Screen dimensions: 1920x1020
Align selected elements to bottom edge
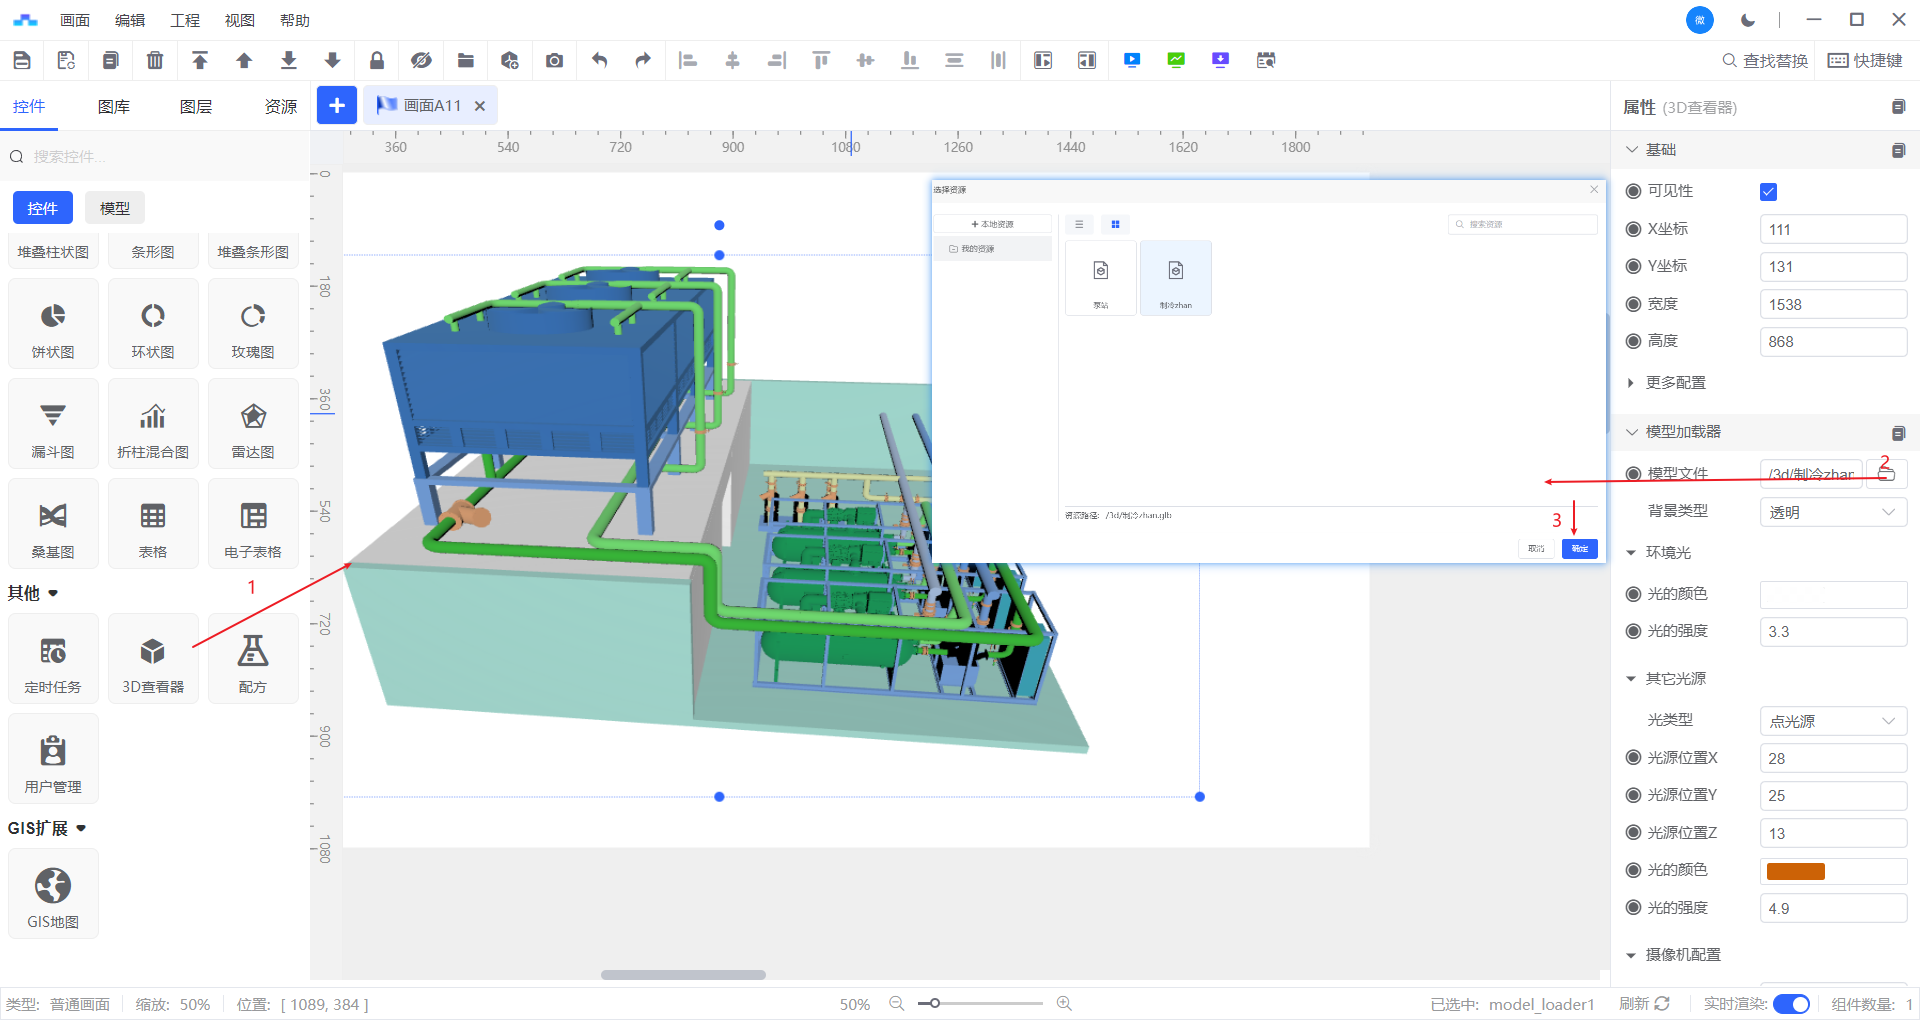point(910,60)
